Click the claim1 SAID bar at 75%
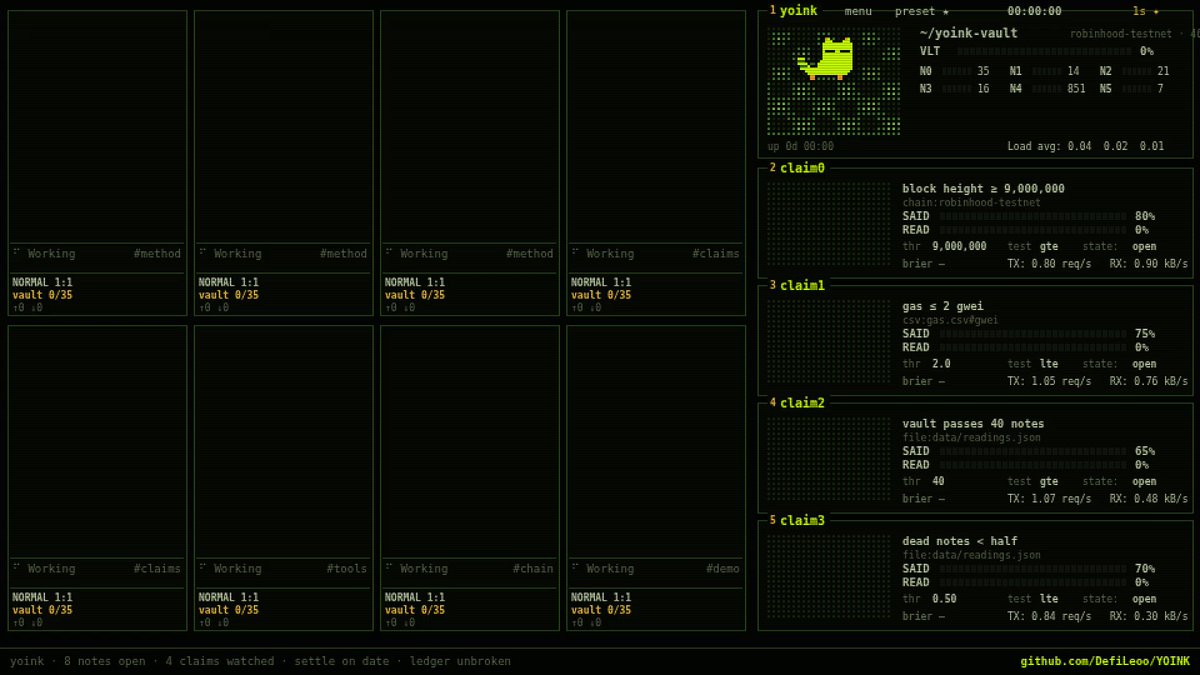 1034,334
